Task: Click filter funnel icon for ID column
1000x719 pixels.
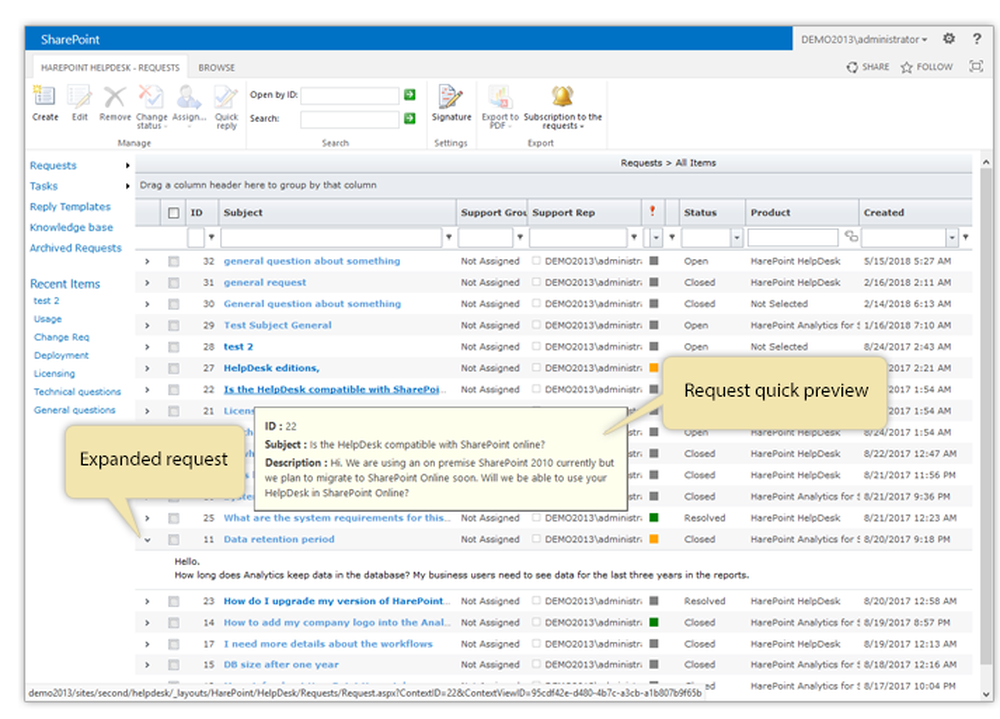Action: click(211, 237)
